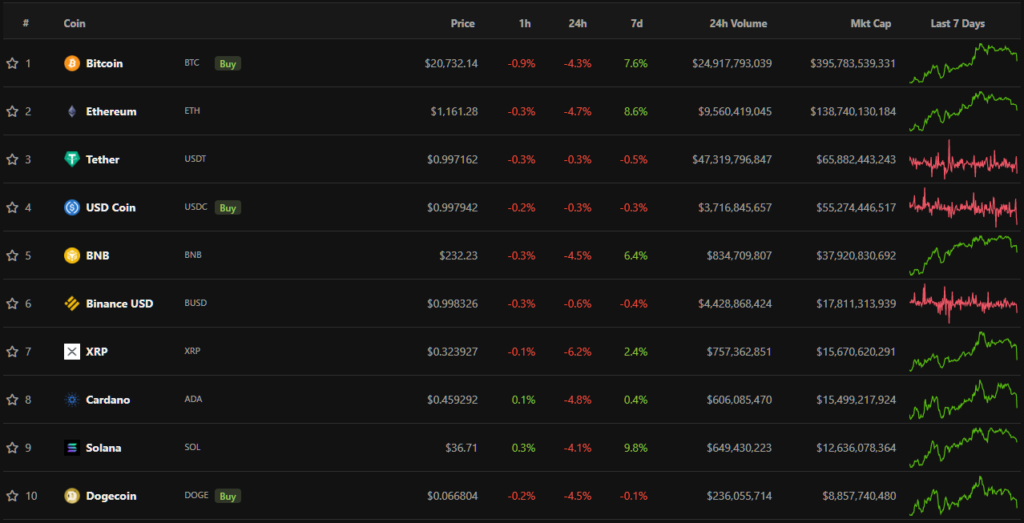Click the BNB logo icon
The height and width of the screenshot is (523, 1024).
point(72,255)
